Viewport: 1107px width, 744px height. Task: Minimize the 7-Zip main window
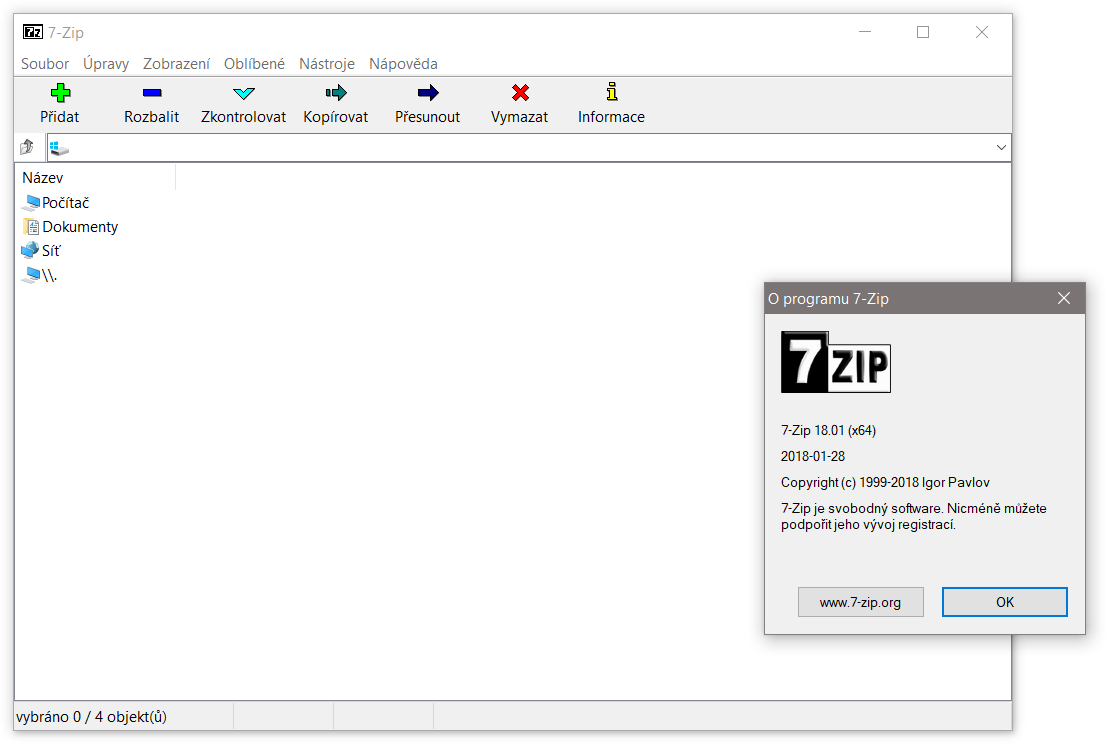[x=865, y=32]
